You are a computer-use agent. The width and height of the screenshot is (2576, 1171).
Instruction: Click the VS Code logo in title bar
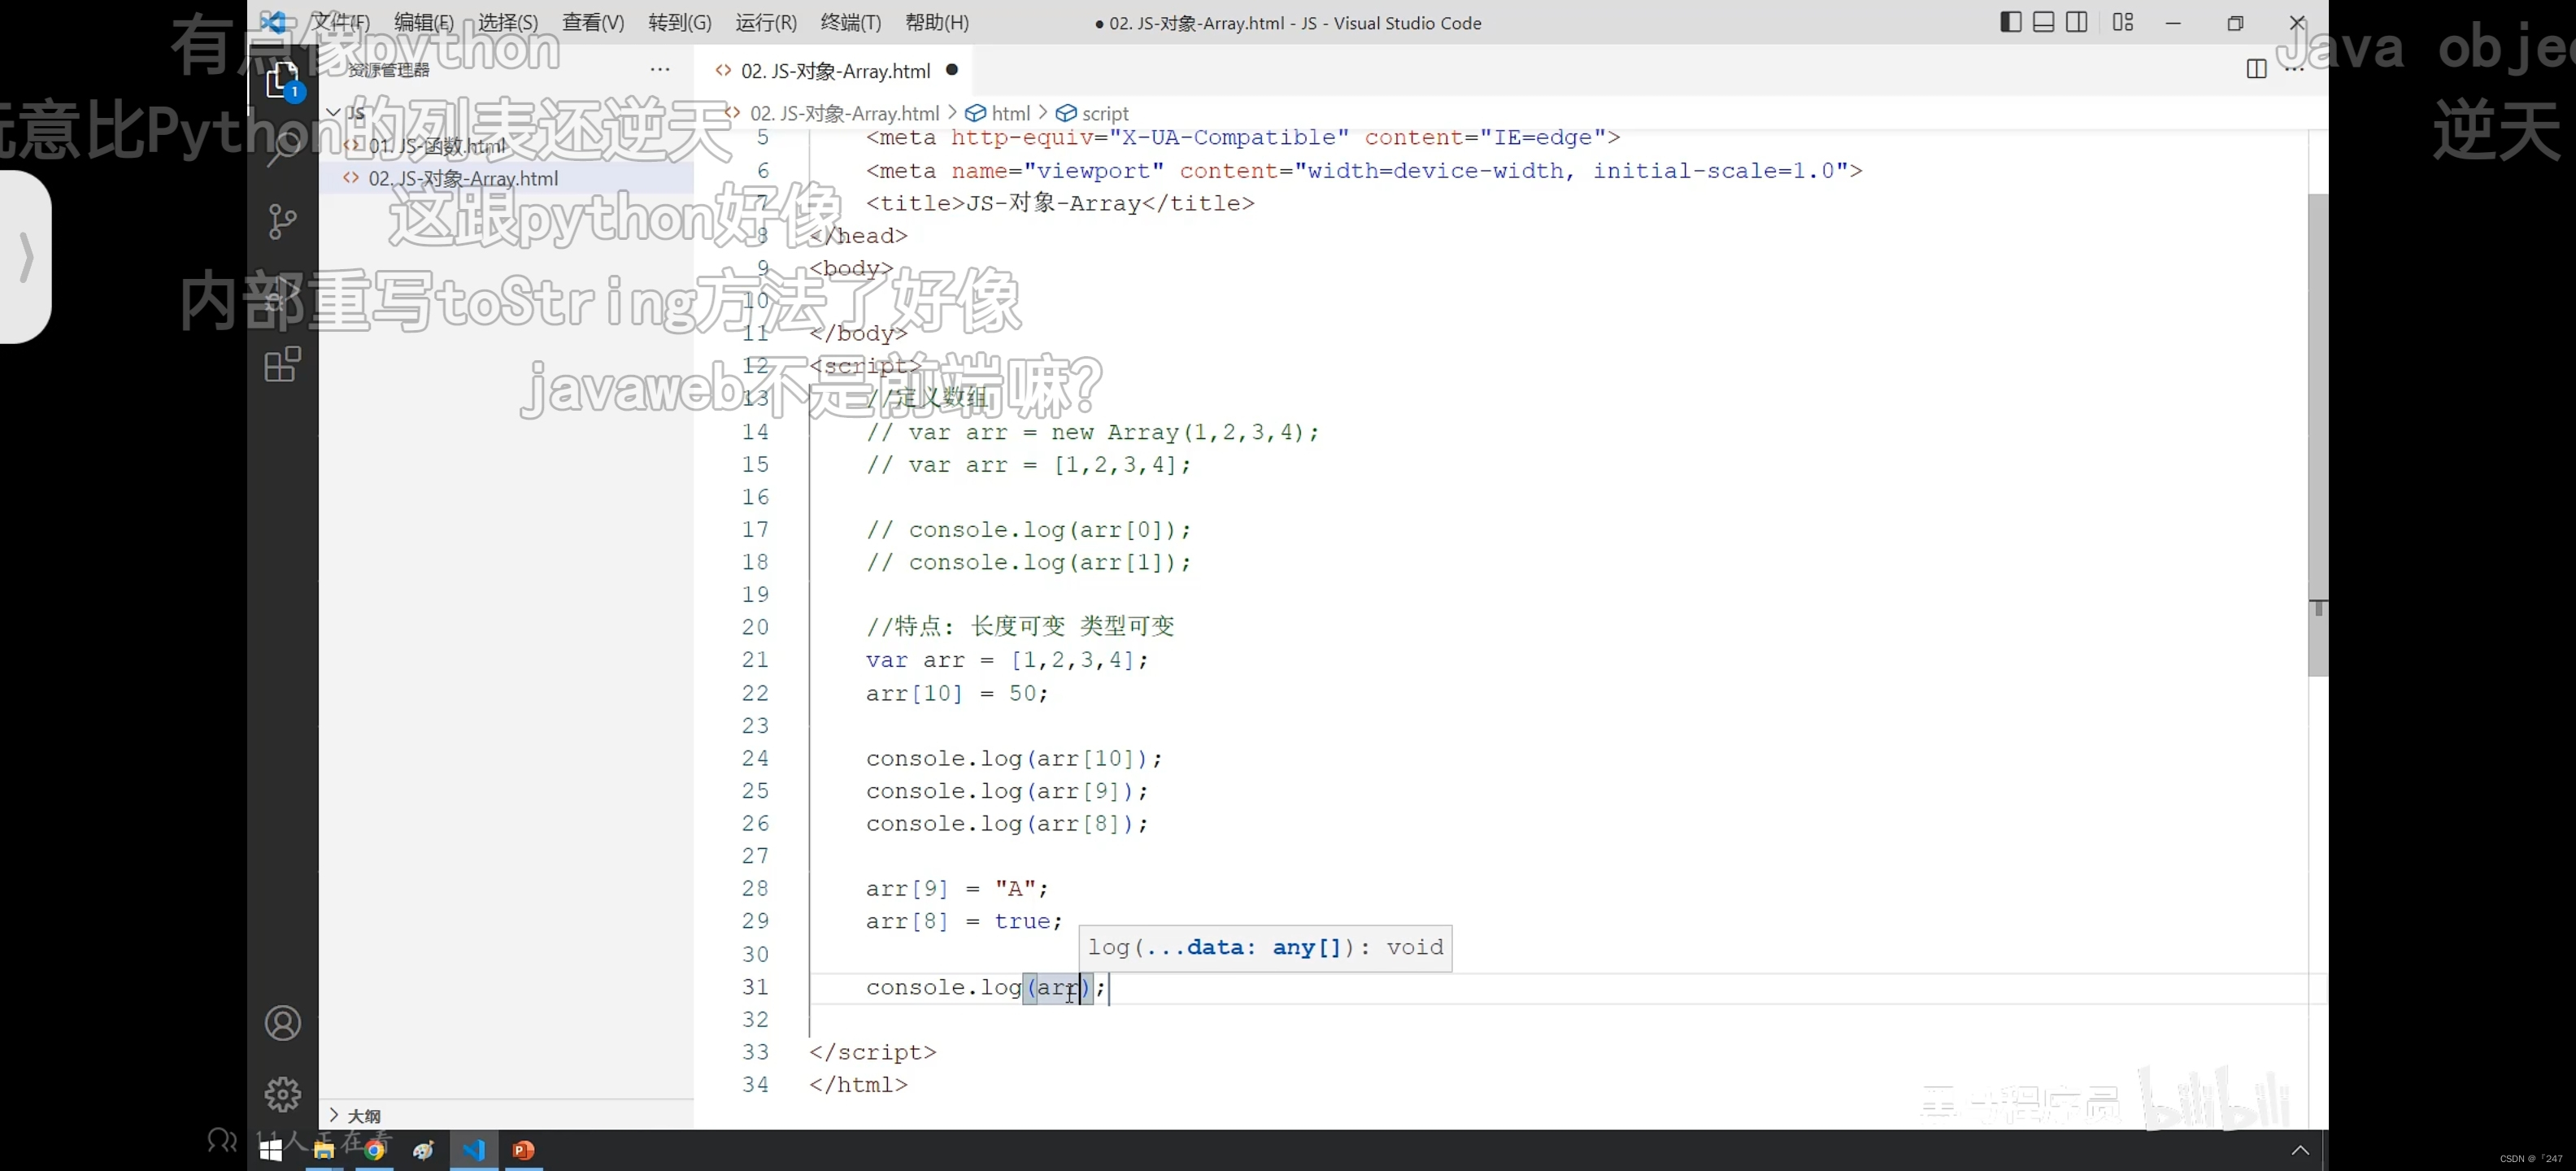point(272,22)
